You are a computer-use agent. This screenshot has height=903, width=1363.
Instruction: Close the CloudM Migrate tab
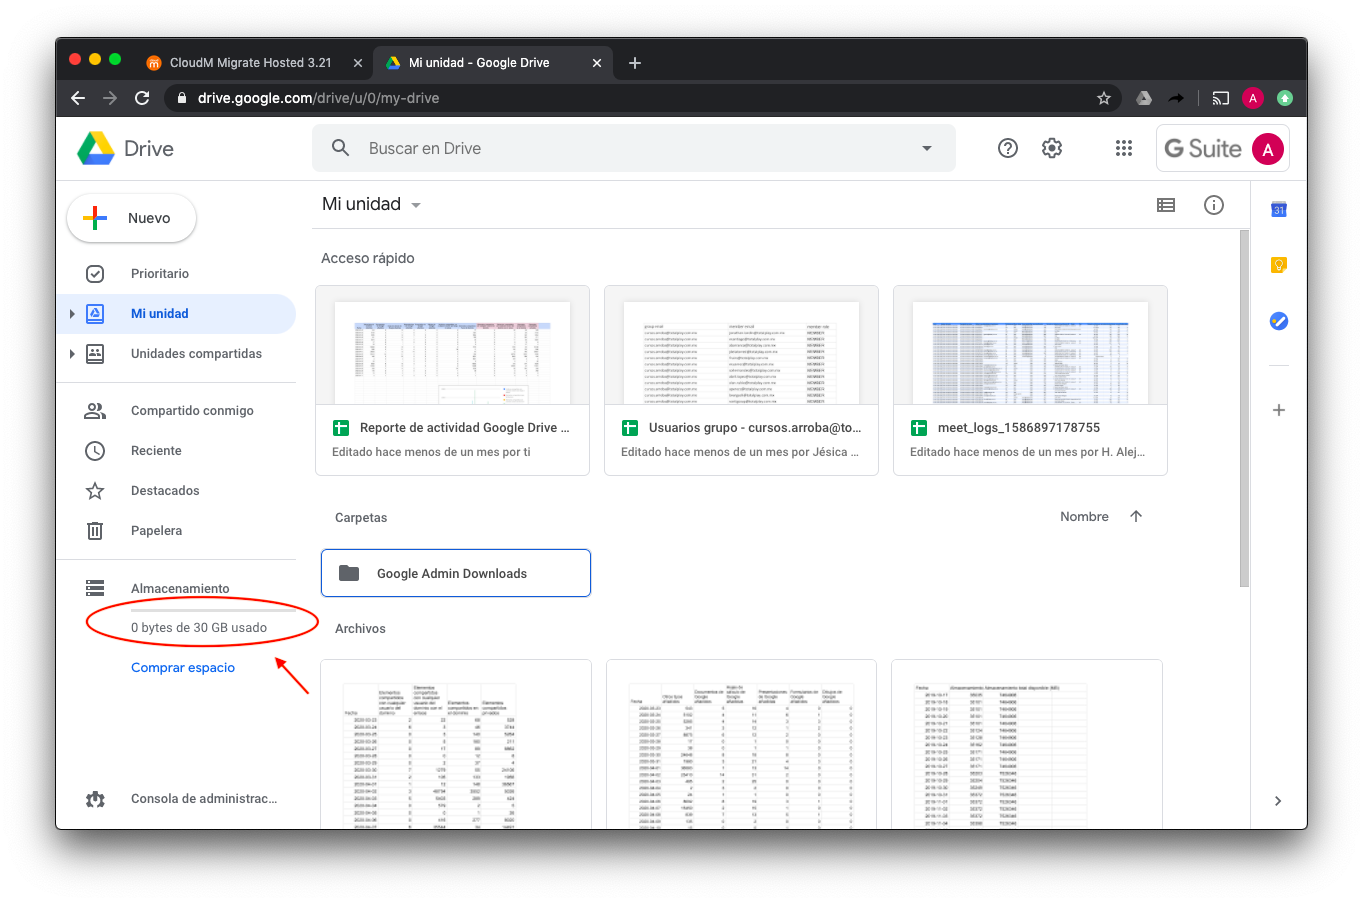tap(358, 63)
